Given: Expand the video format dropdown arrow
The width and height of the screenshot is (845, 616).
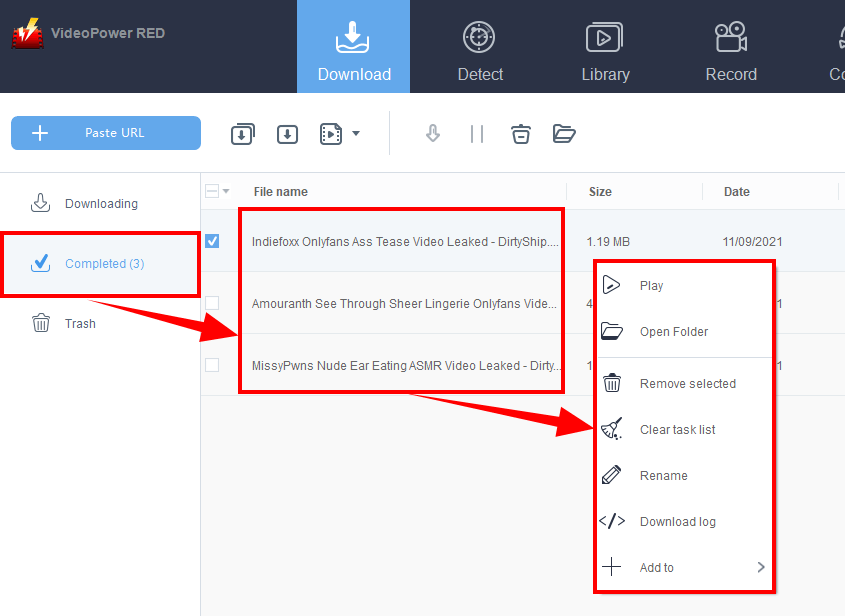Looking at the screenshot, I should pyautogui.click(x=356, y=133).
